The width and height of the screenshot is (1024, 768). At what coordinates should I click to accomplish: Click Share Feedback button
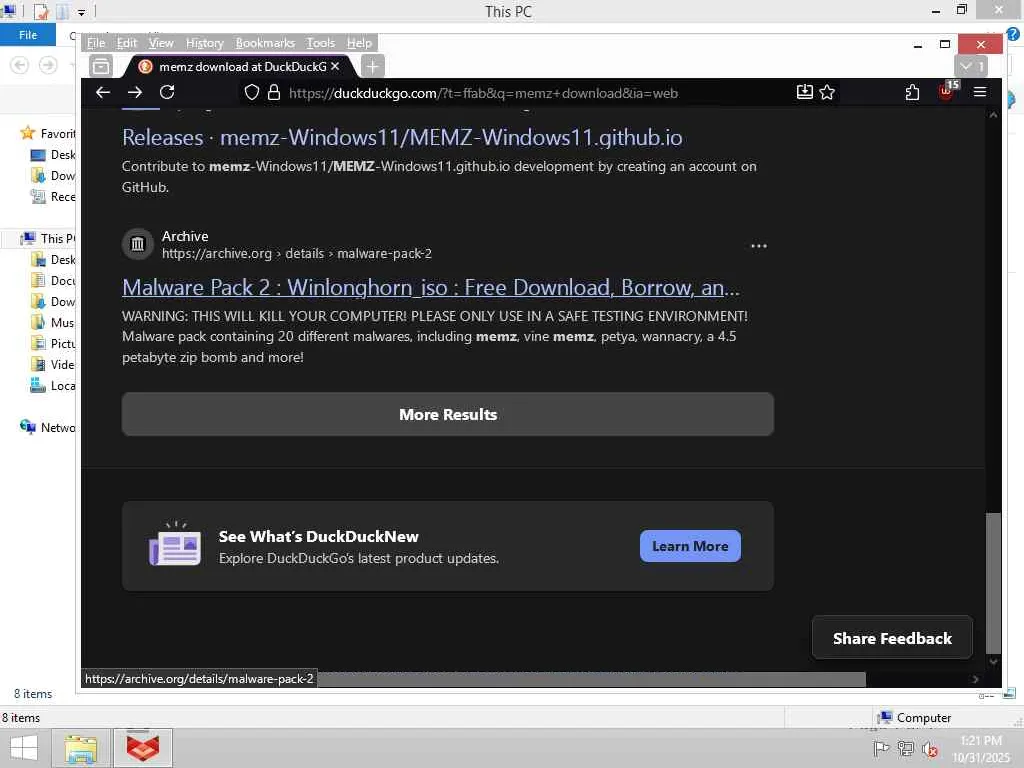(x=892, y=638)
